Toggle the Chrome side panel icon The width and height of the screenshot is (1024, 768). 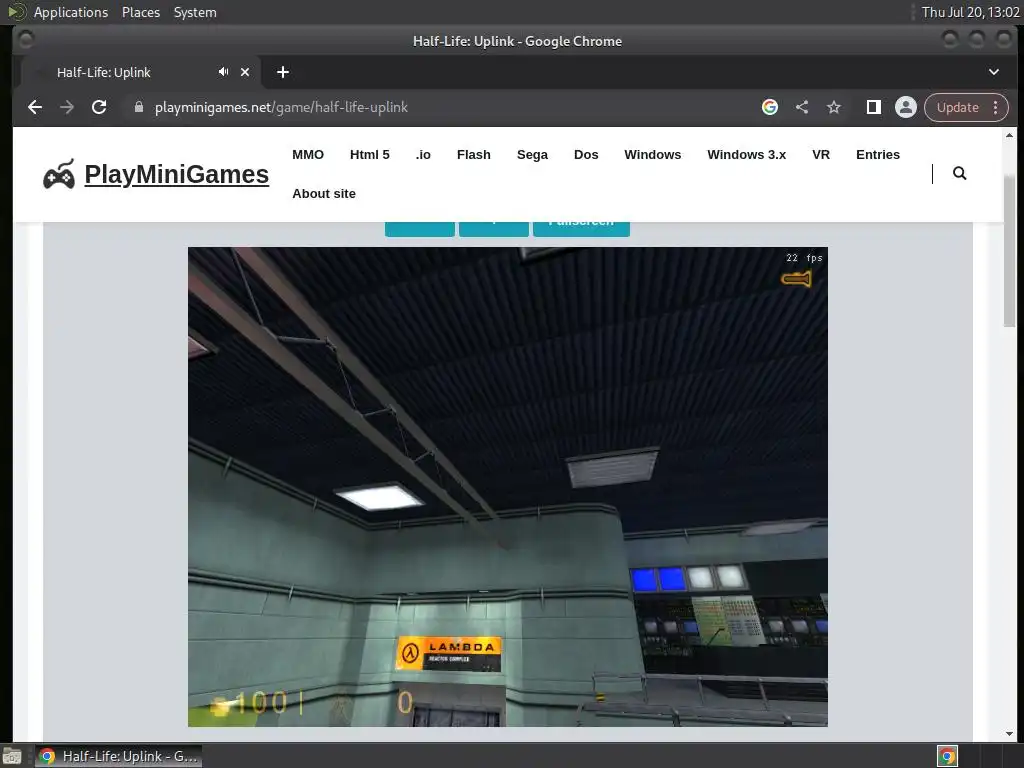874,107
